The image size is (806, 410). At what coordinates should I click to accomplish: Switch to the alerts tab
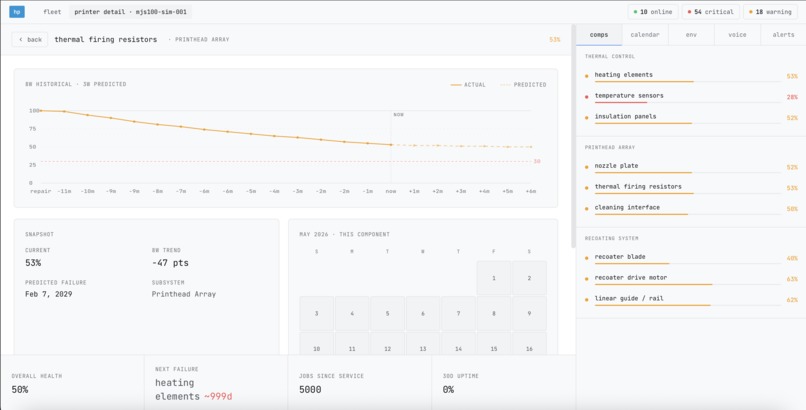click(783, 35)
